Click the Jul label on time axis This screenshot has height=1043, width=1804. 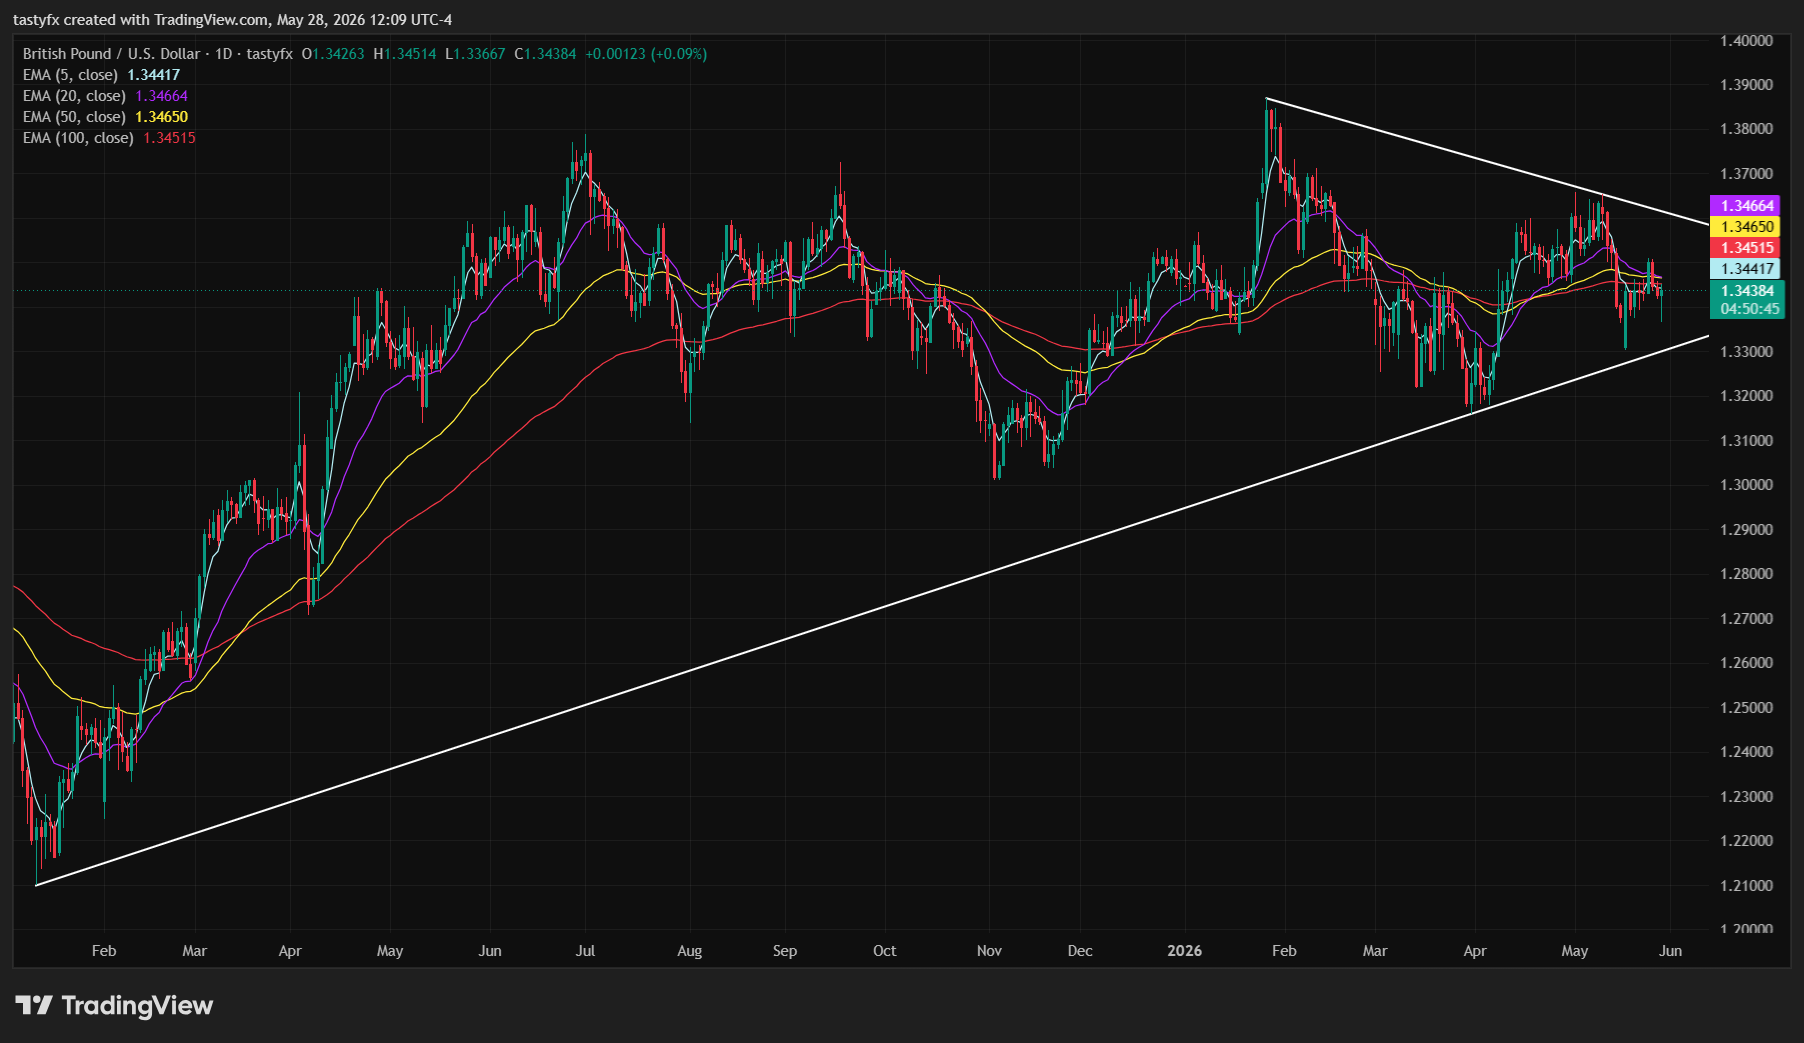(585, 951)
